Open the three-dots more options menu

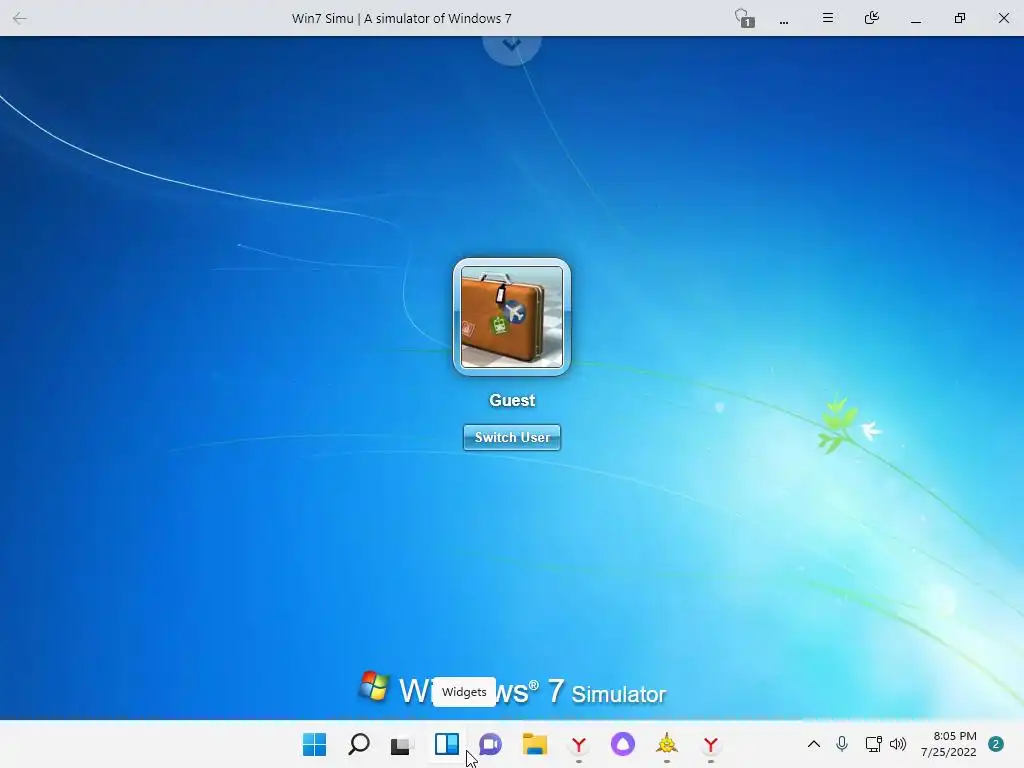(784, 20)
